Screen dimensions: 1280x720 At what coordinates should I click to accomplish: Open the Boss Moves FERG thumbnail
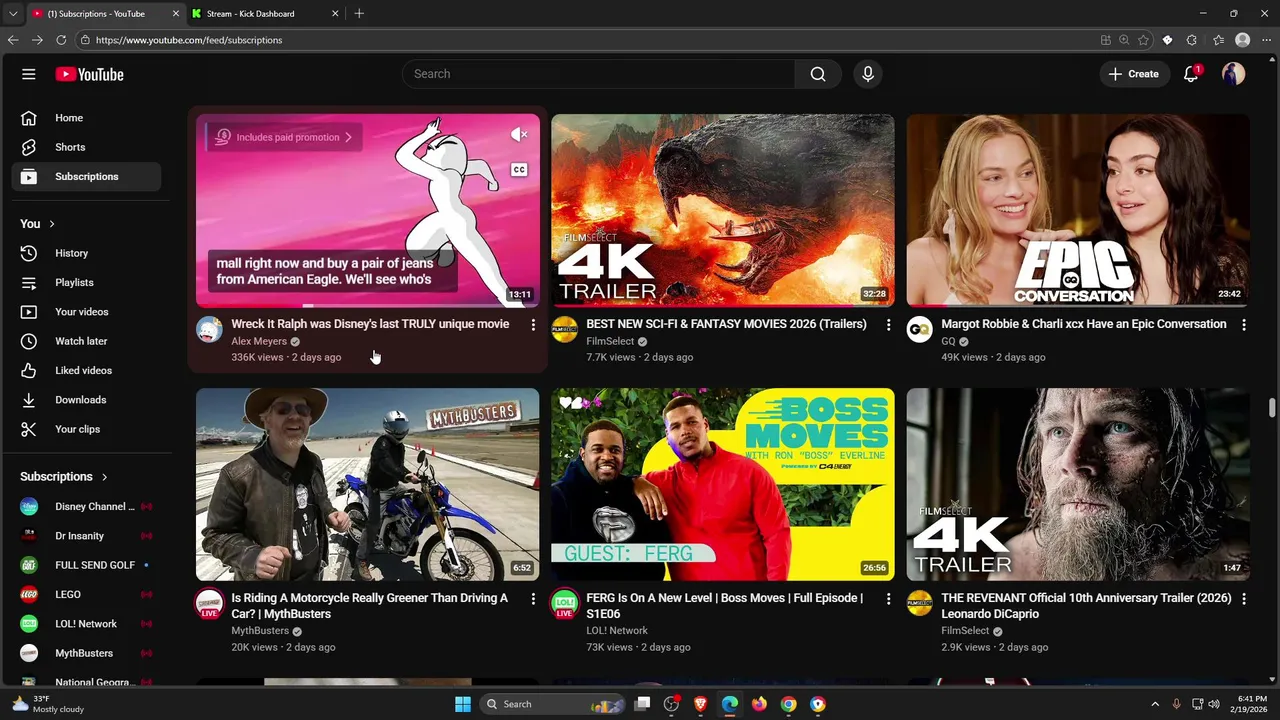pos(723,484)
